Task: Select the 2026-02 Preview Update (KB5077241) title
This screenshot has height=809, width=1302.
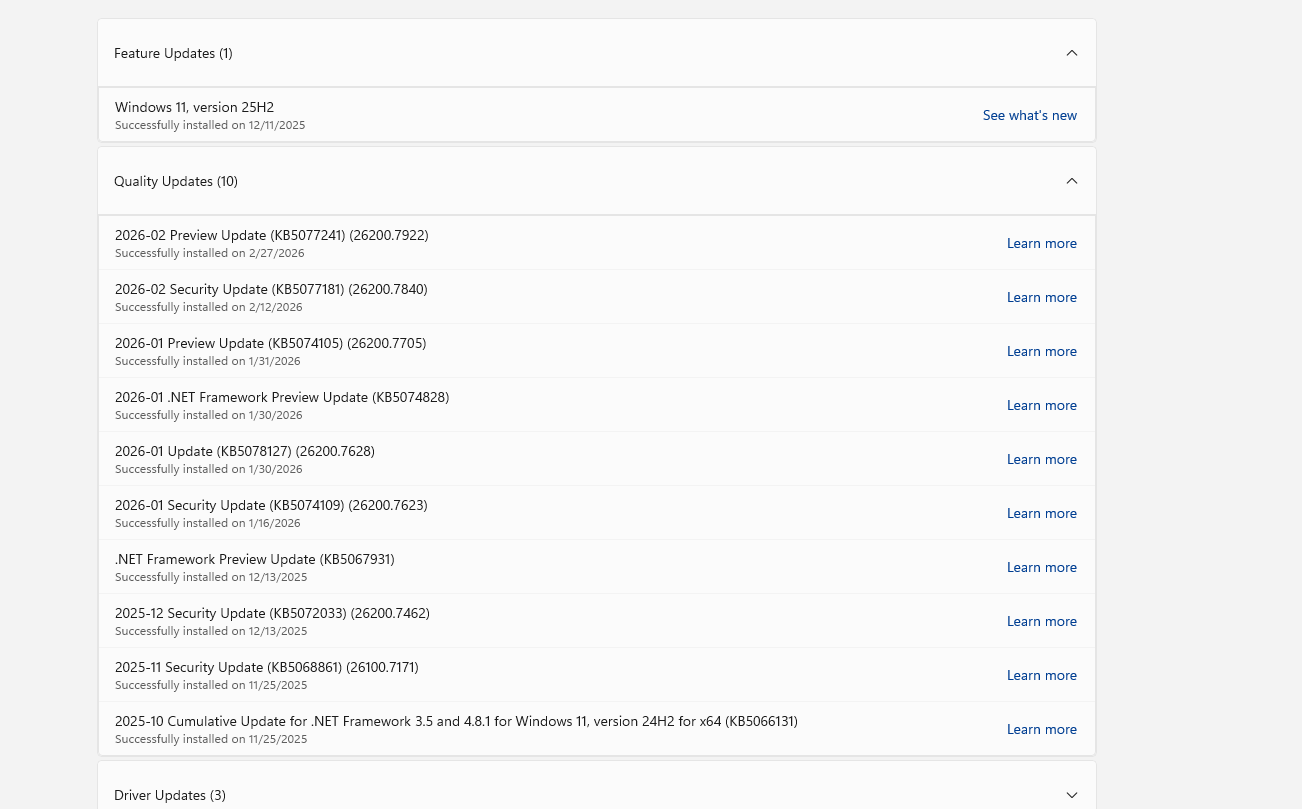Action: pyautogui.click(x=272, y=235)
